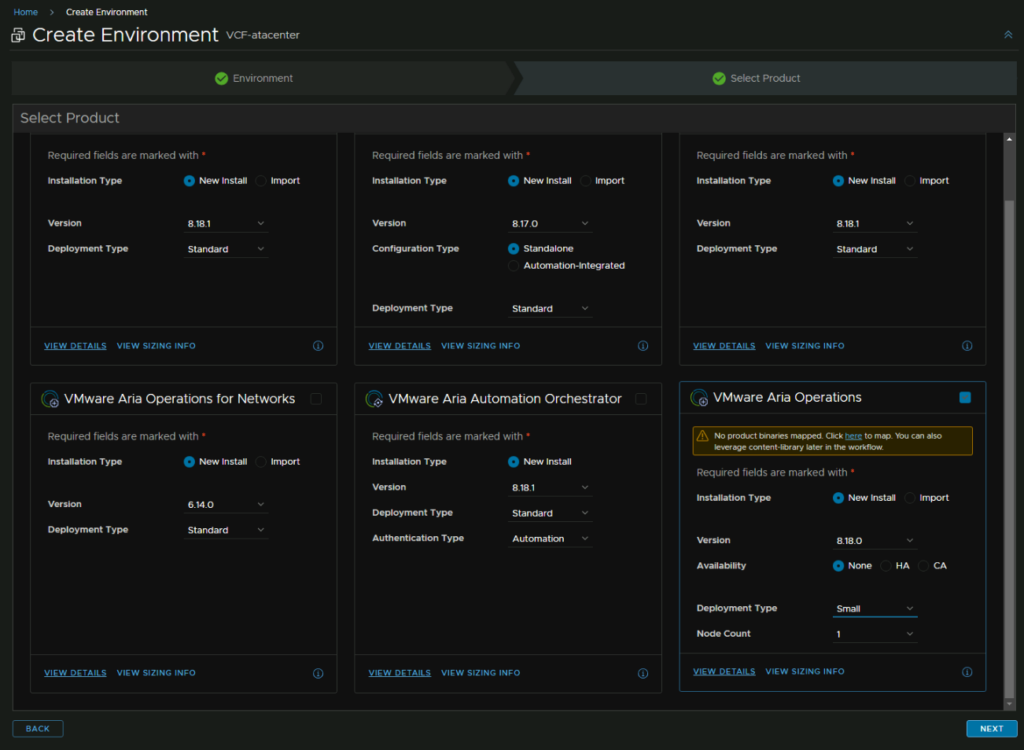
Task: Uncheck the VMware Aria Operations checkbox
Action: coord(965,398)
